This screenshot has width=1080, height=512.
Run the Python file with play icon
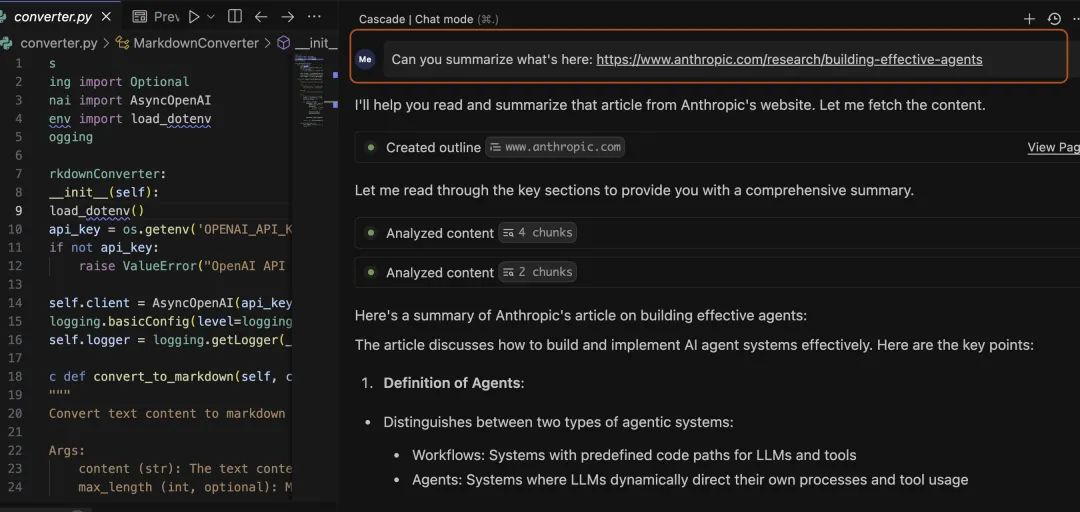pos(194,17)
